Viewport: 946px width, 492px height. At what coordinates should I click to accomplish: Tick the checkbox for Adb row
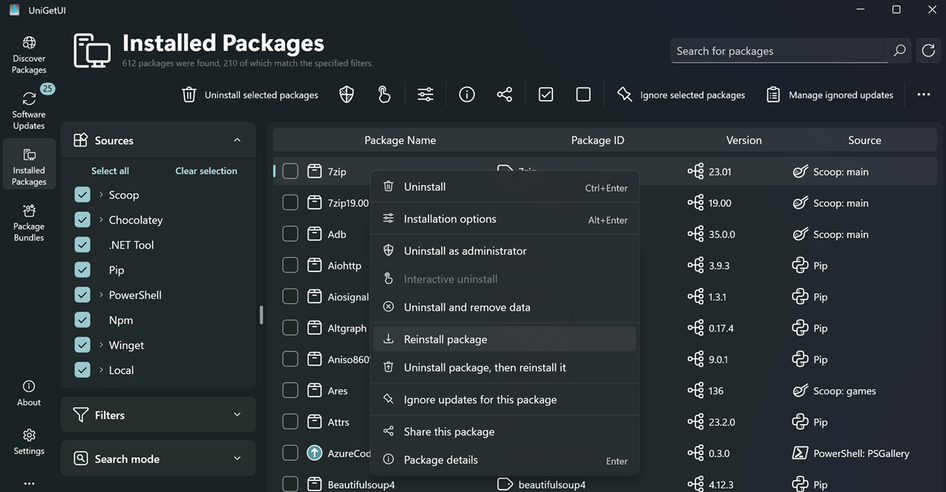click(290, 234)
